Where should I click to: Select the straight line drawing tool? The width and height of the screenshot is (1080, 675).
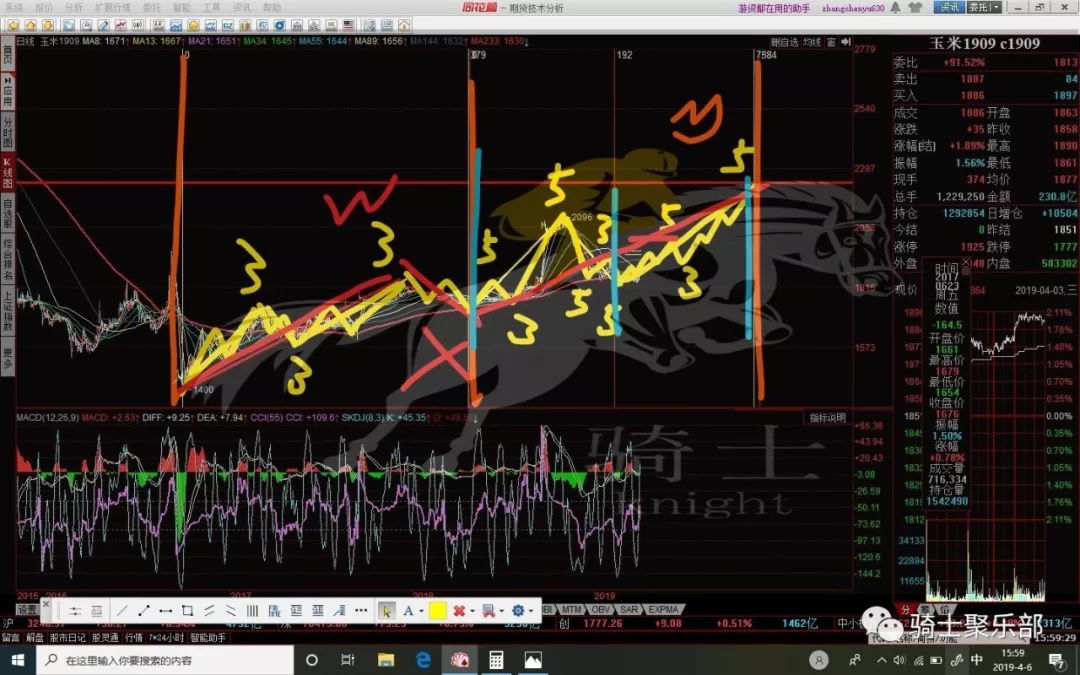122,611
